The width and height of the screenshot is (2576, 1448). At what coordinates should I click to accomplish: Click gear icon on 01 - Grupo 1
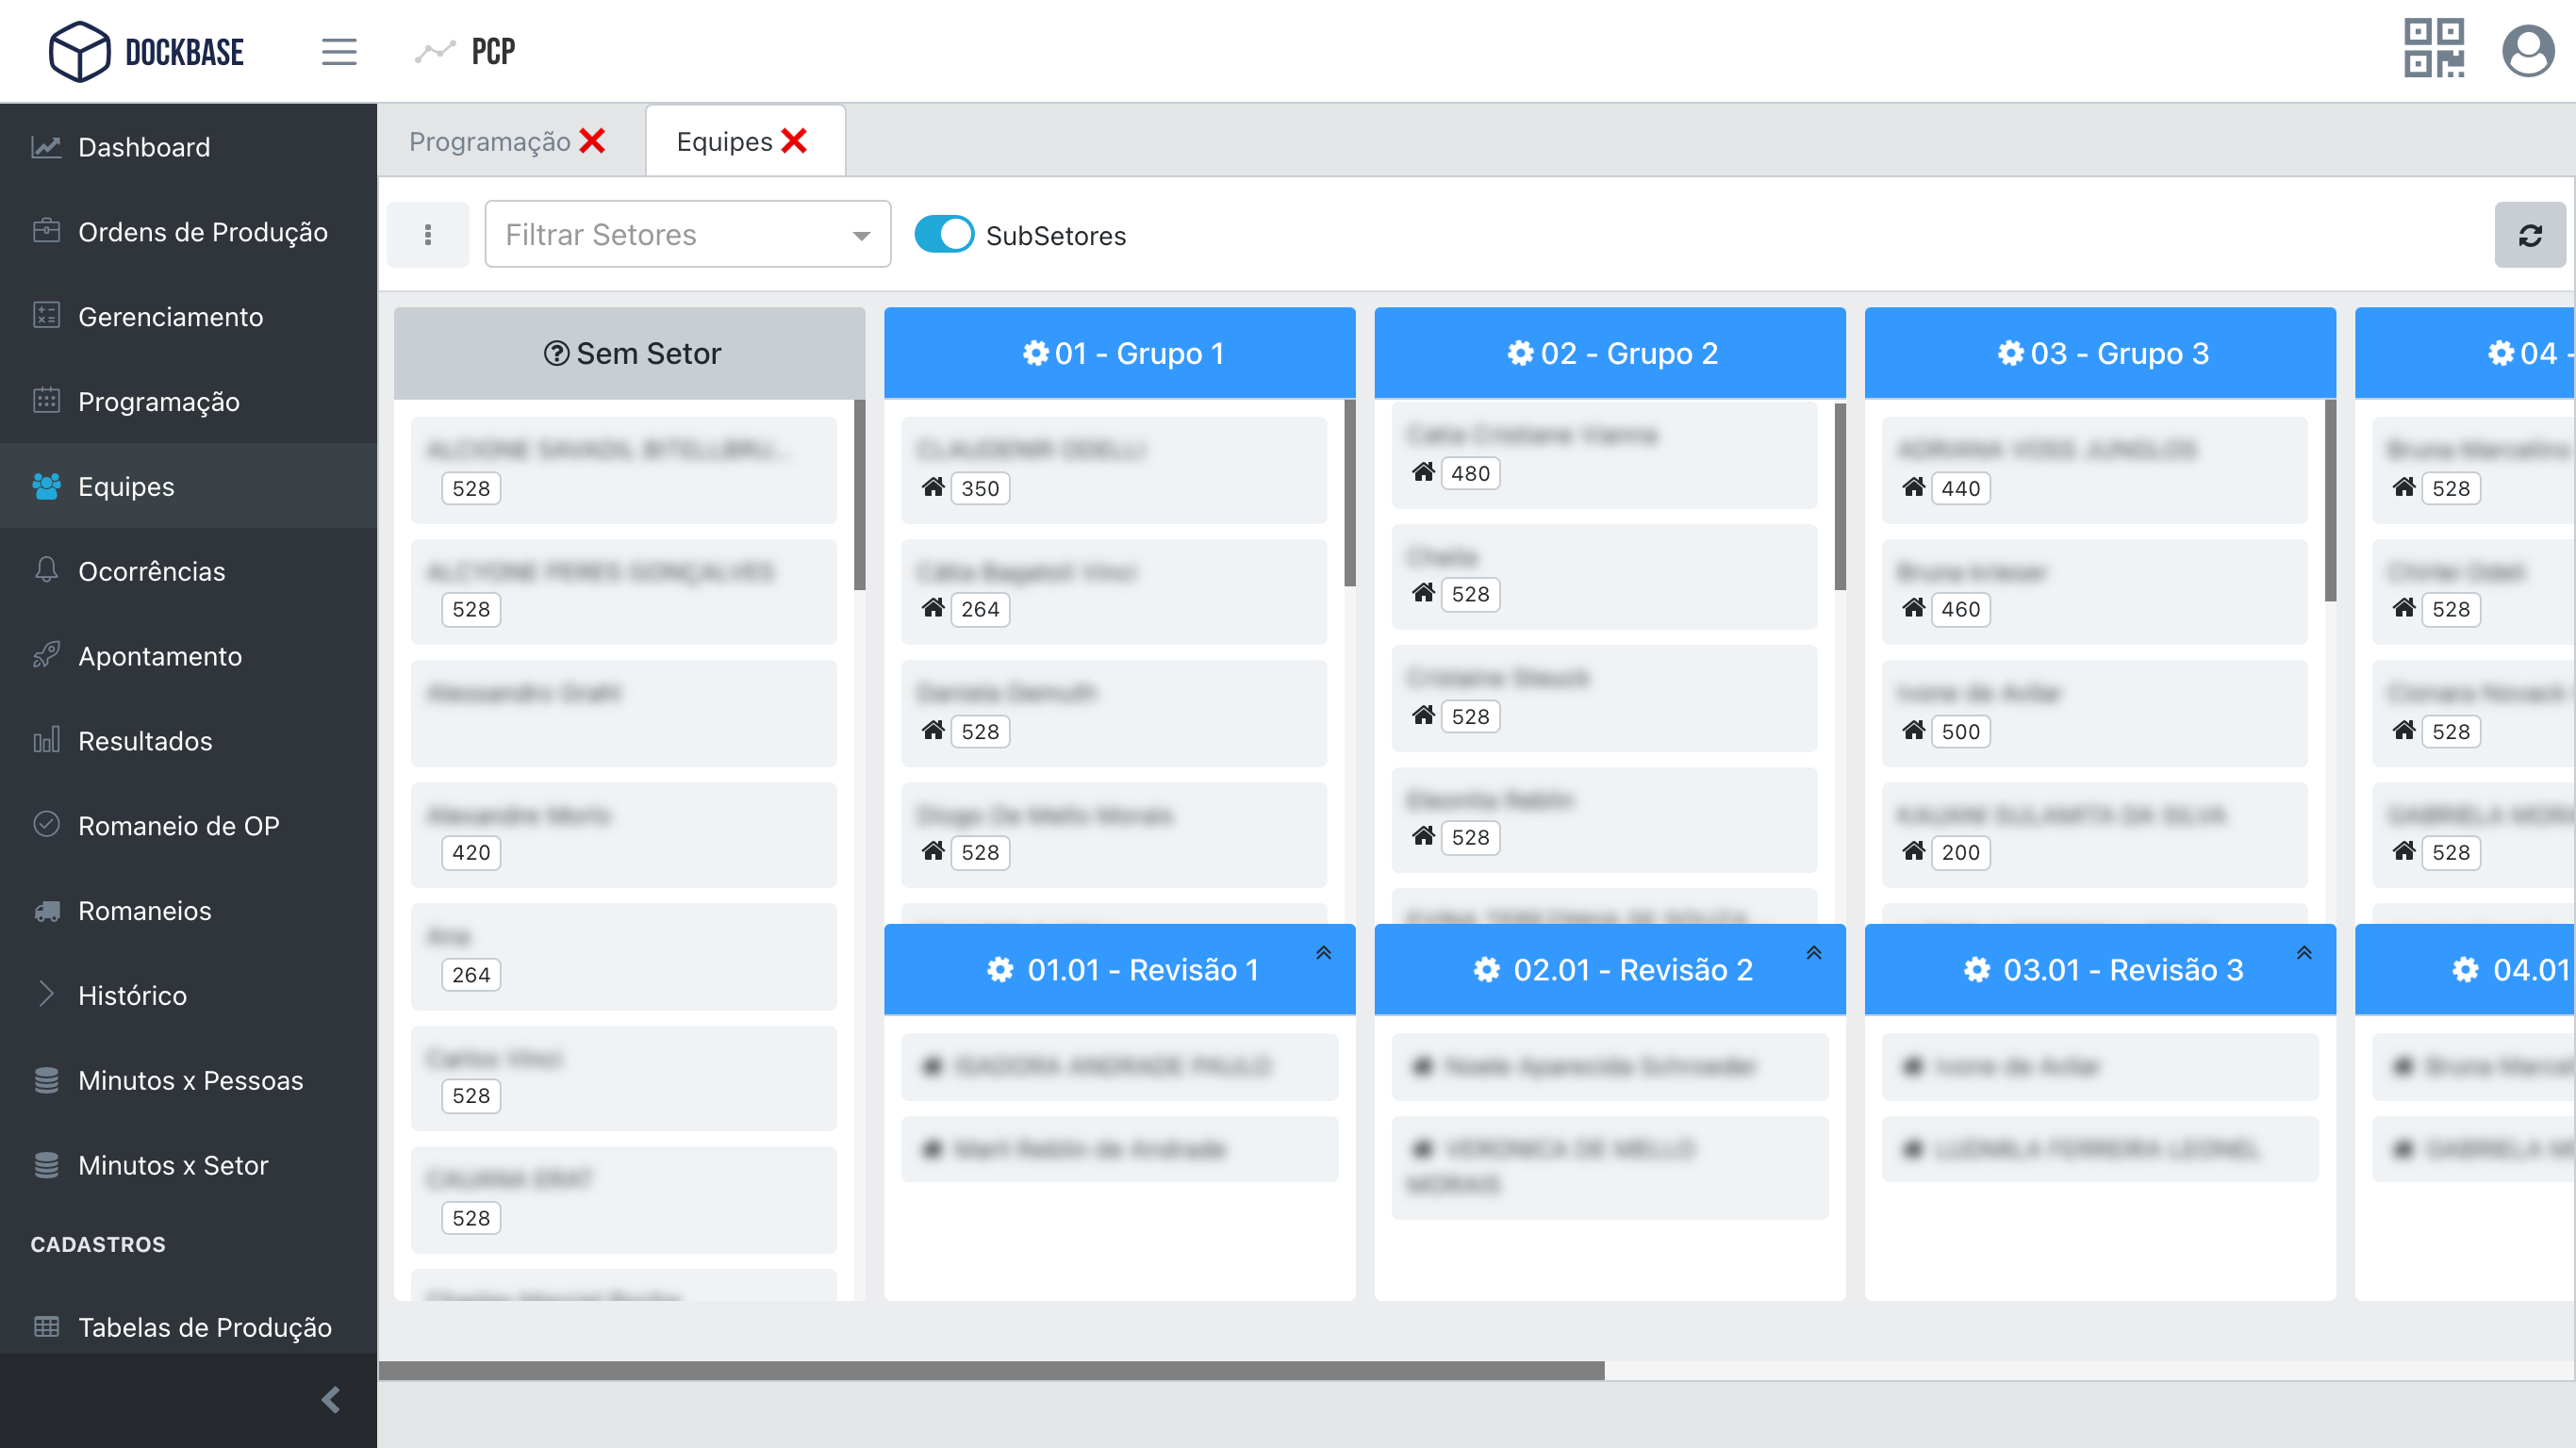coord(1035,353)
